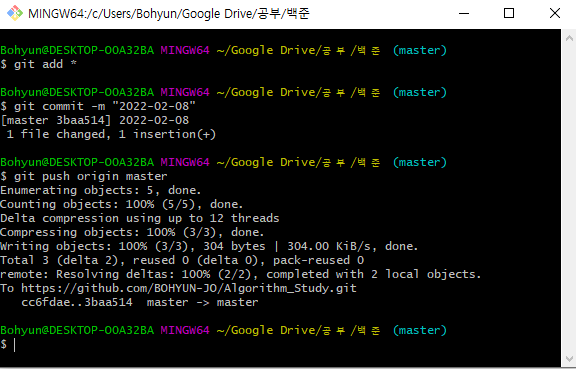The width and height of the screenshot is (576, 369).
Task: Click the "Enumerating objects: 5, done." line
Action: (101, 190)
